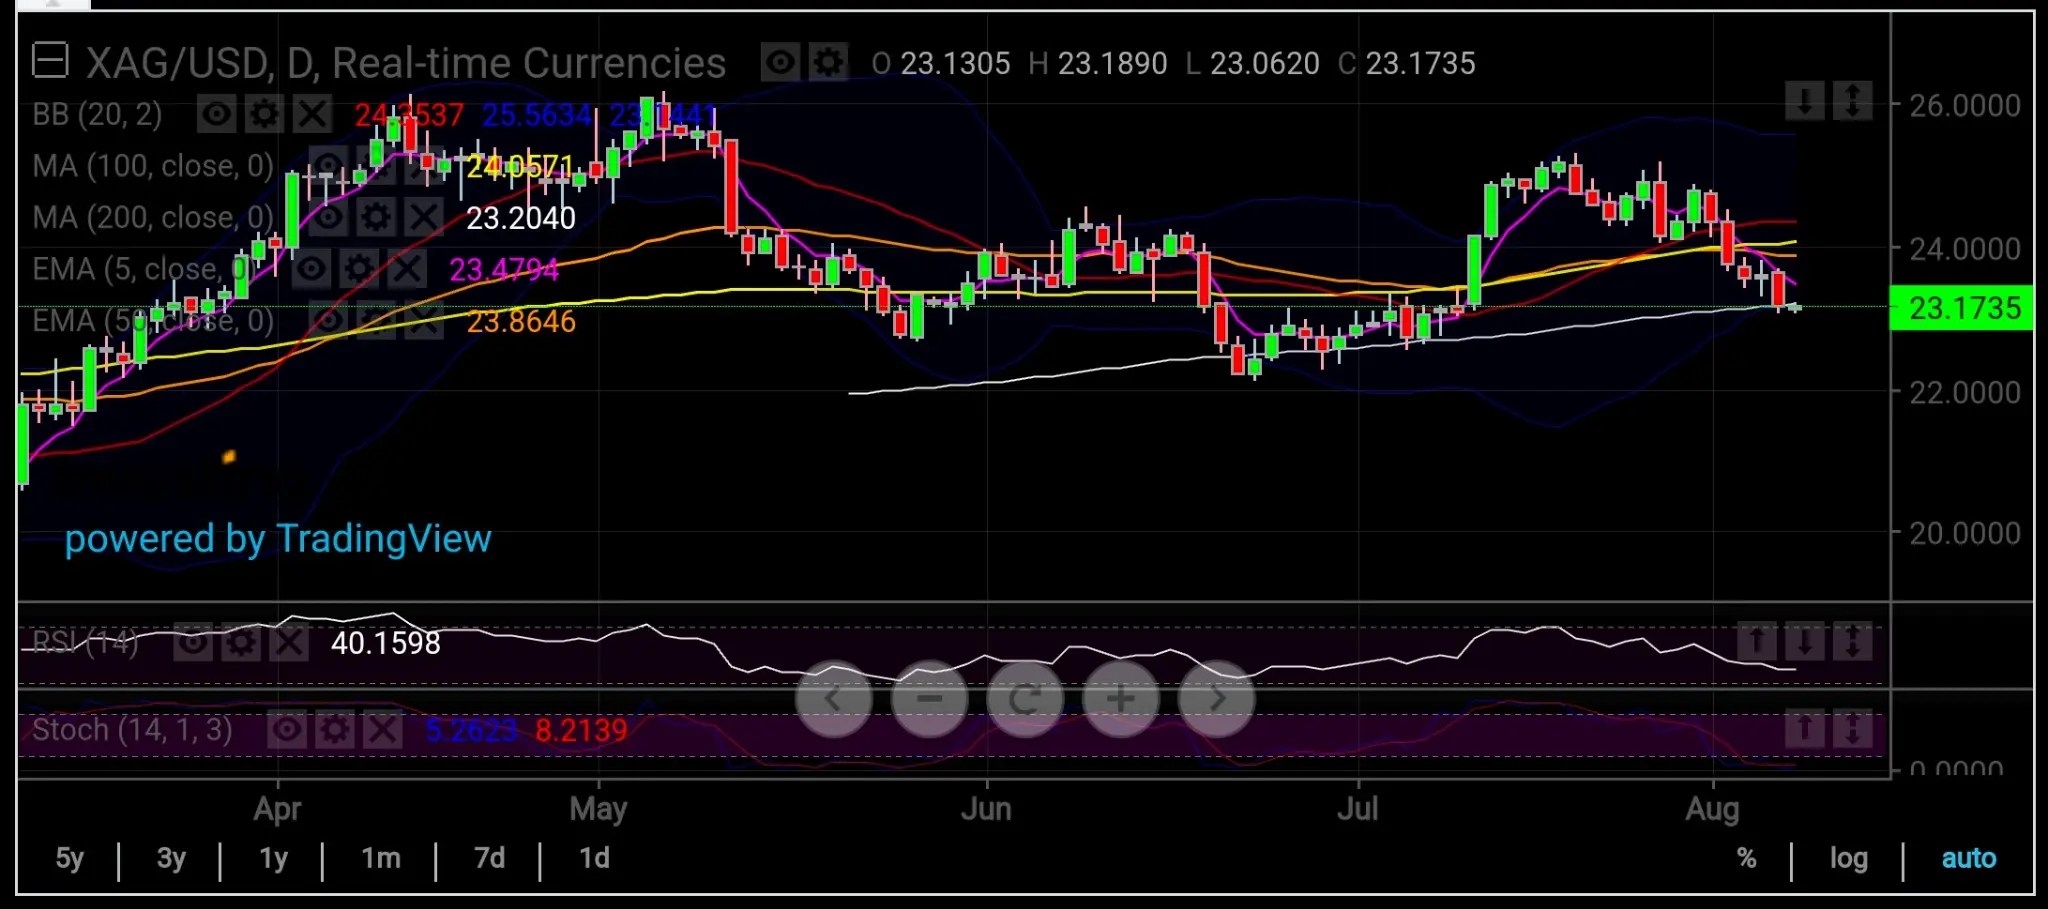
Task: Click the MA (200, close, 0) label
Action: coord(153,218)
